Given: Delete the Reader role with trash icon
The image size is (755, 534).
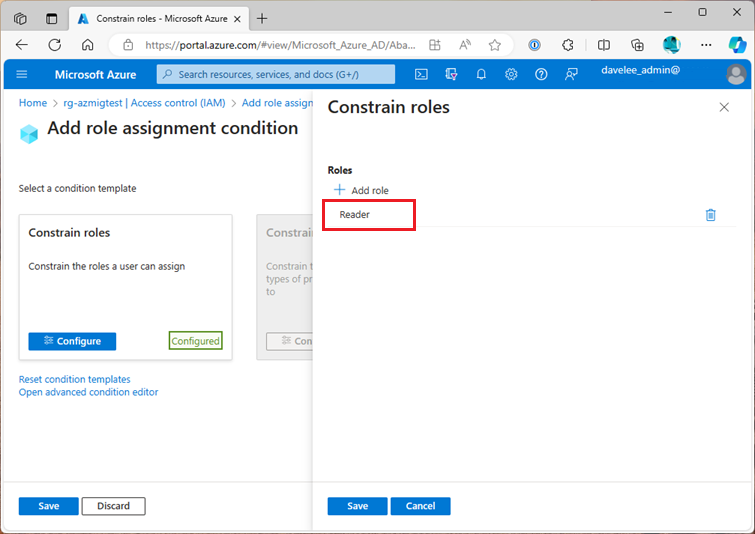Looking at the screenshot, I should coord(711,215).
